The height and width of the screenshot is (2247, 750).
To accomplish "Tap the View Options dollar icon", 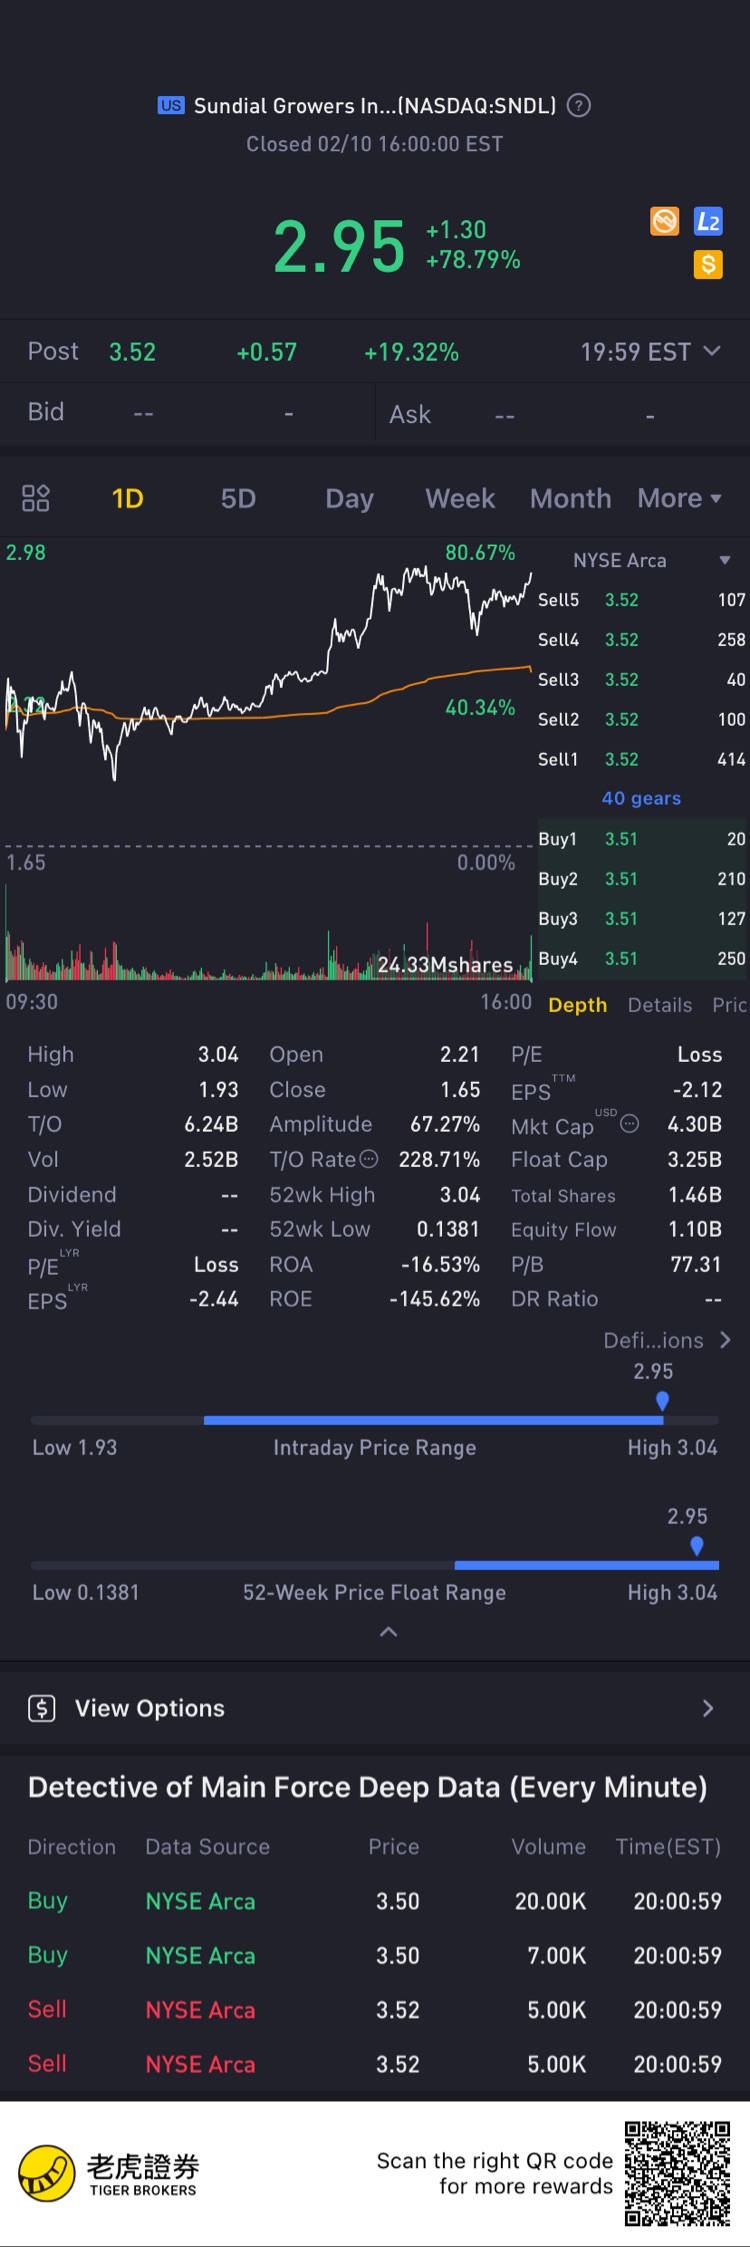I will pos(42,1708).
